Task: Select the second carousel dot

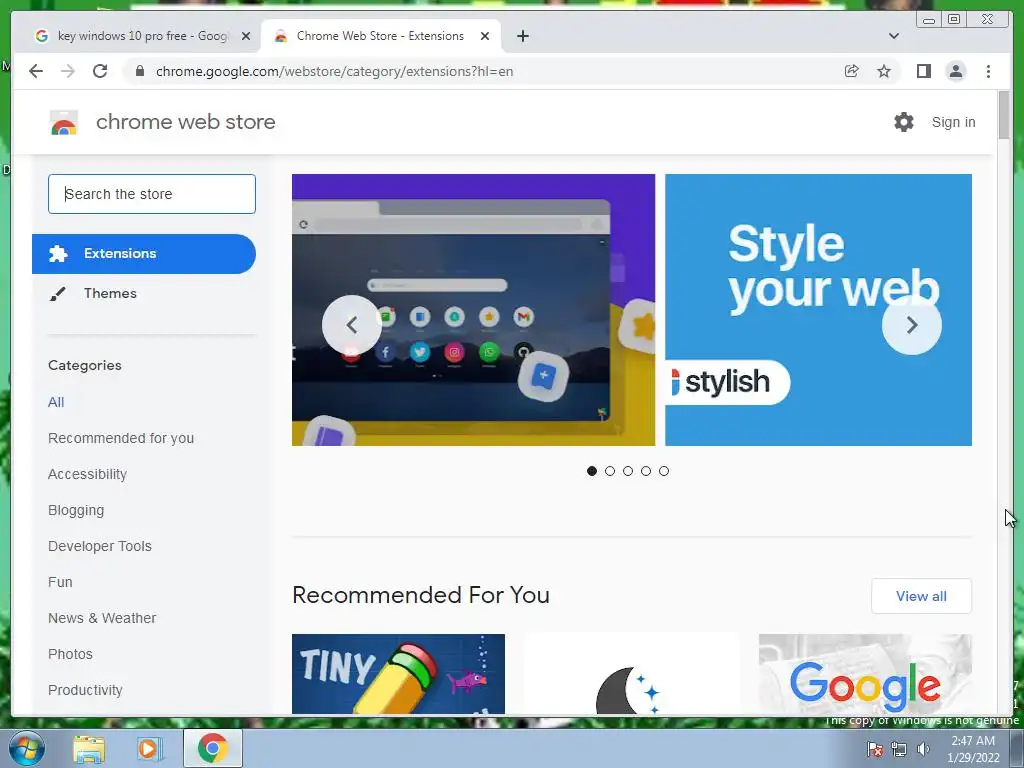Action: [610, 471]
